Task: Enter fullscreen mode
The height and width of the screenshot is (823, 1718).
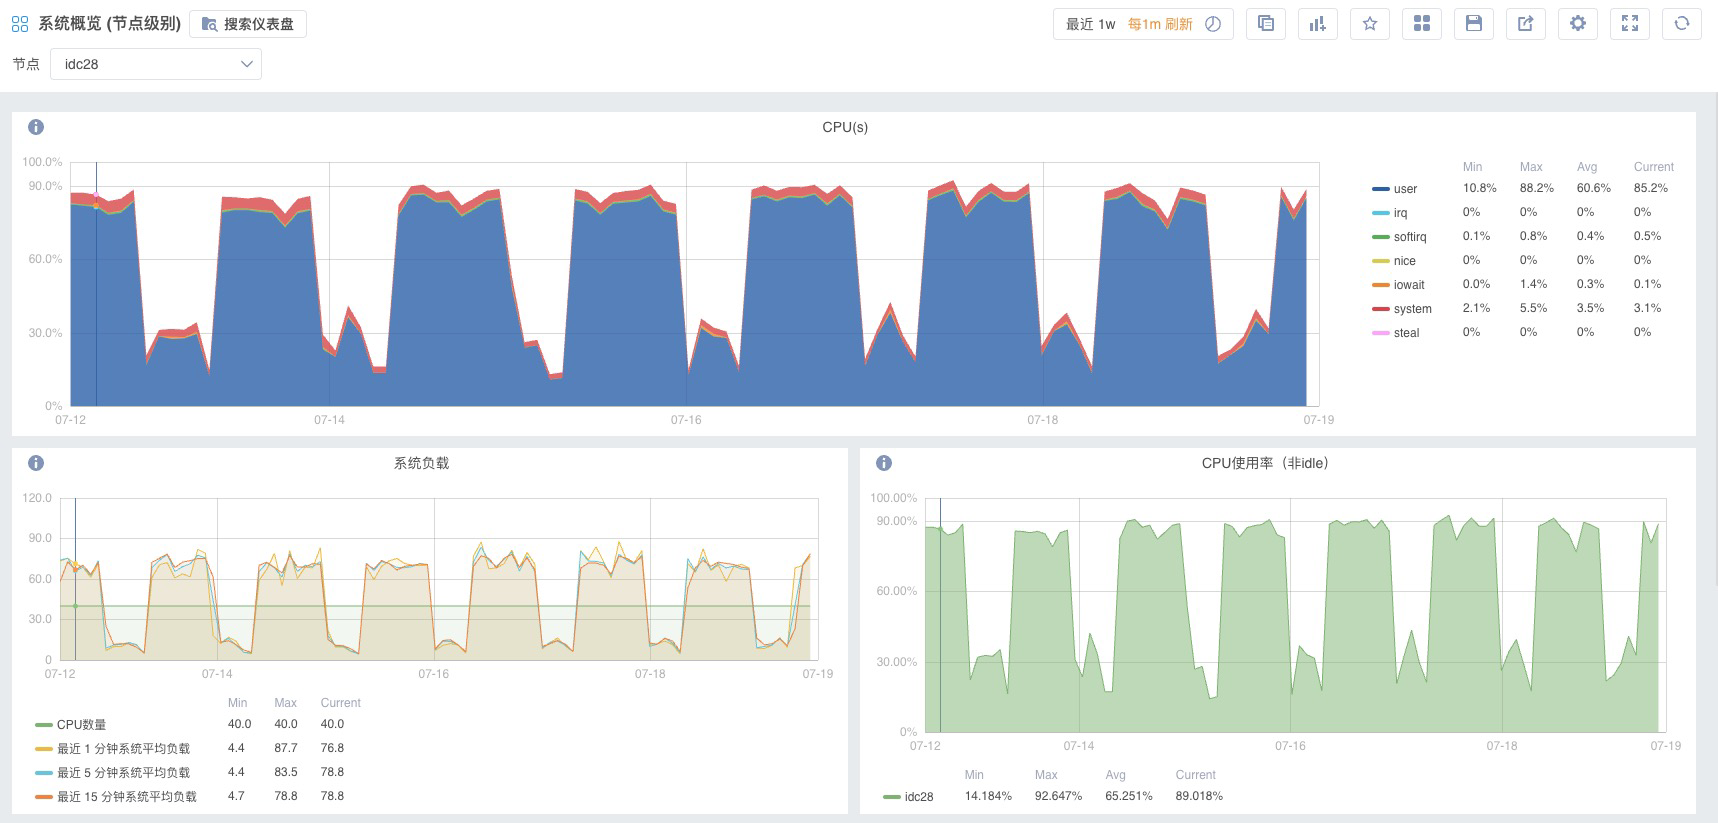Action: tap(1630, 24)
